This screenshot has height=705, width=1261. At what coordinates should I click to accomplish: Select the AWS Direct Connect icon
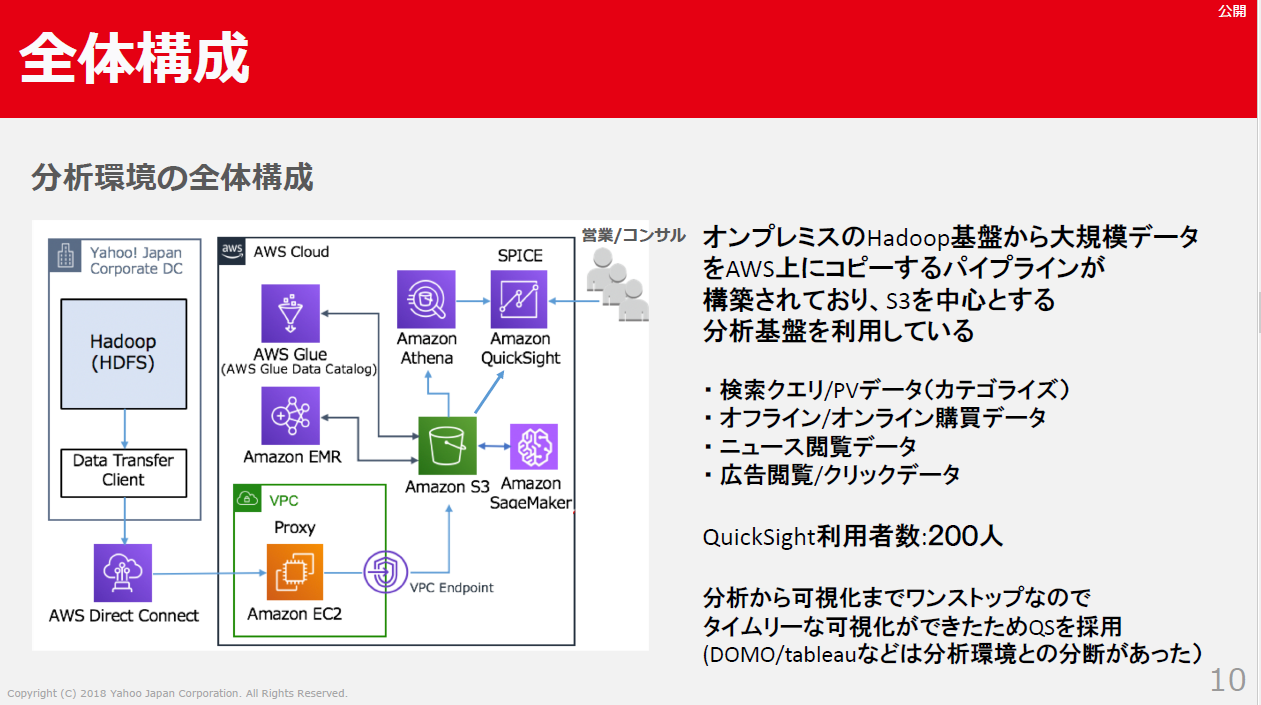click(x=123, y=573)
